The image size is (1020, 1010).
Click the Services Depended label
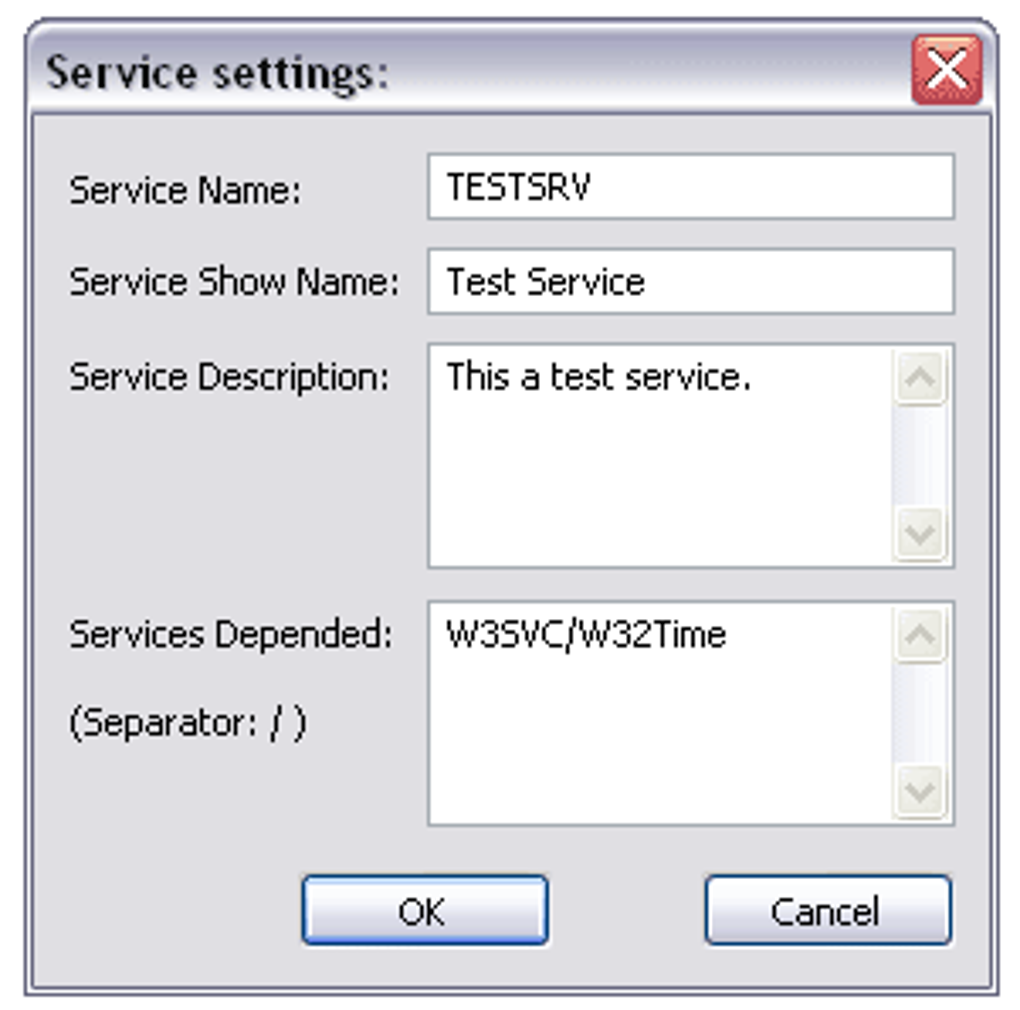231,634
